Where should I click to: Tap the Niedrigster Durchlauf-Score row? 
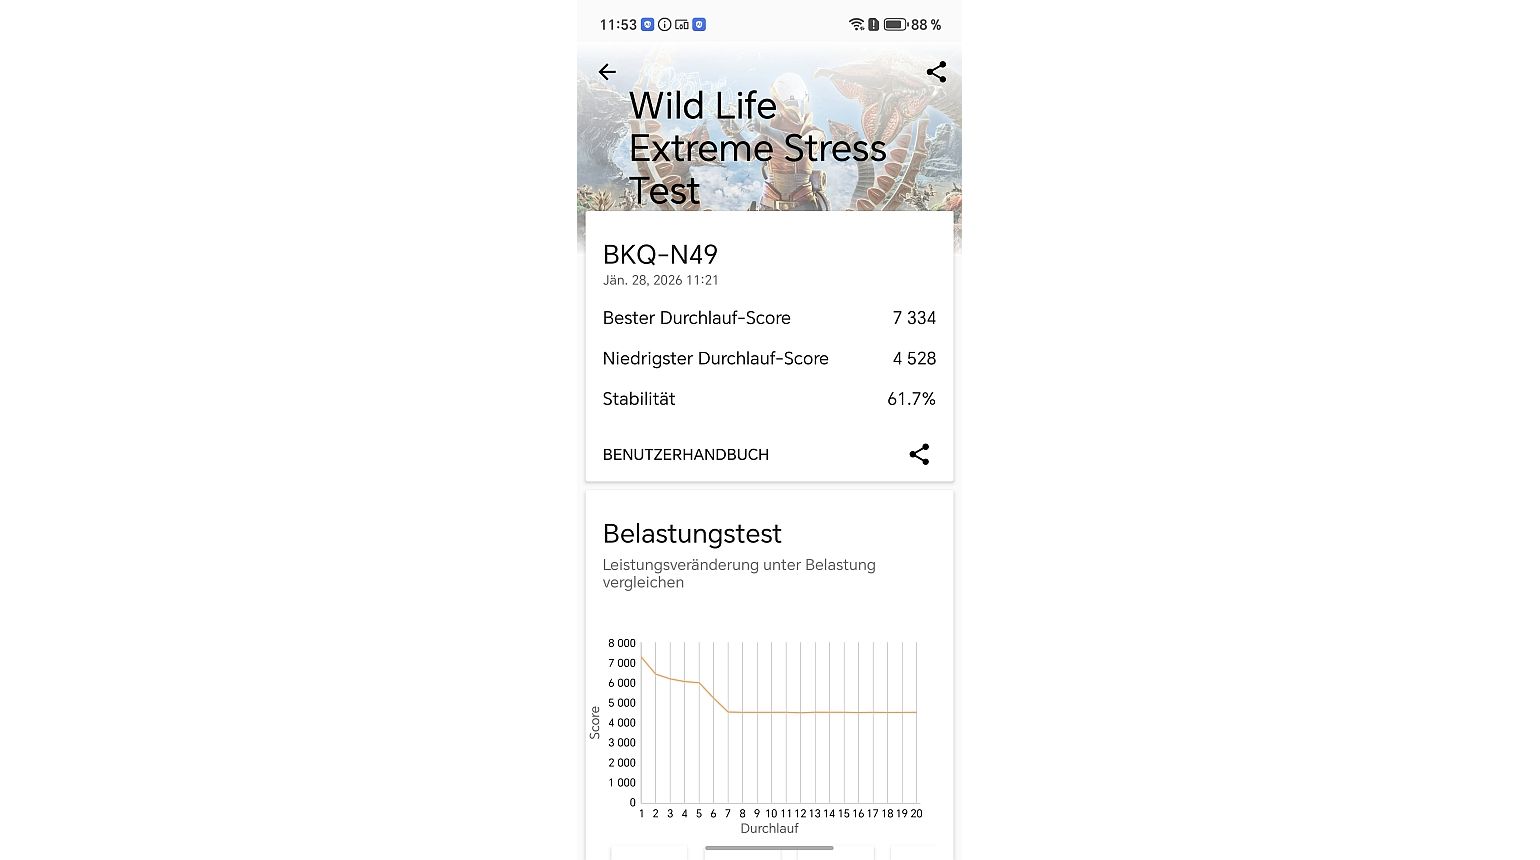pos(715,358)
